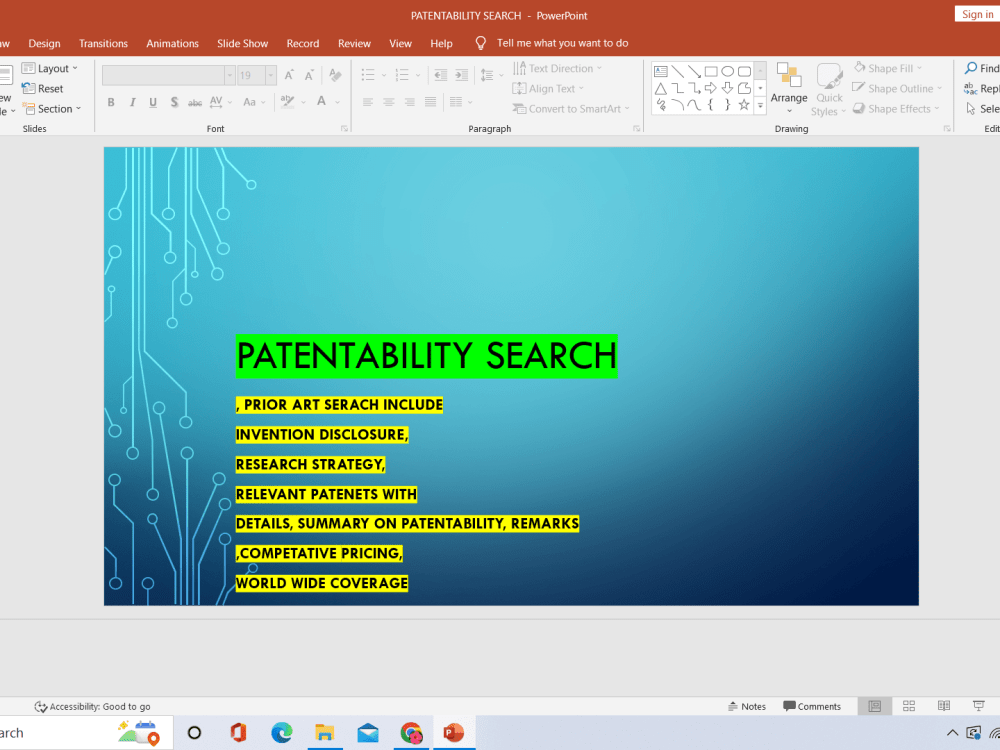This screenshot has height=750, width=1000.
Task: Open the Transitions tab
Action: click(103, 43)
